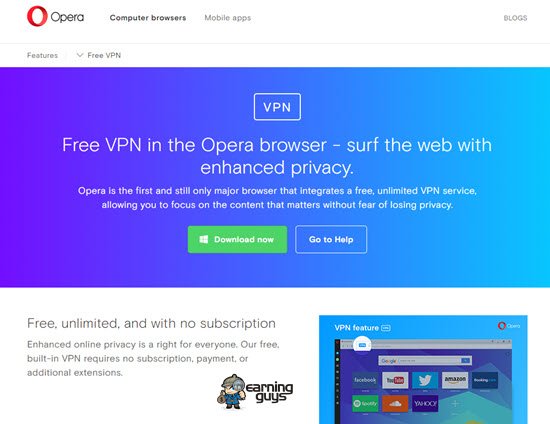Click the Earning Guys watermark logo
The image size is (550, 424).
point(255,392)
